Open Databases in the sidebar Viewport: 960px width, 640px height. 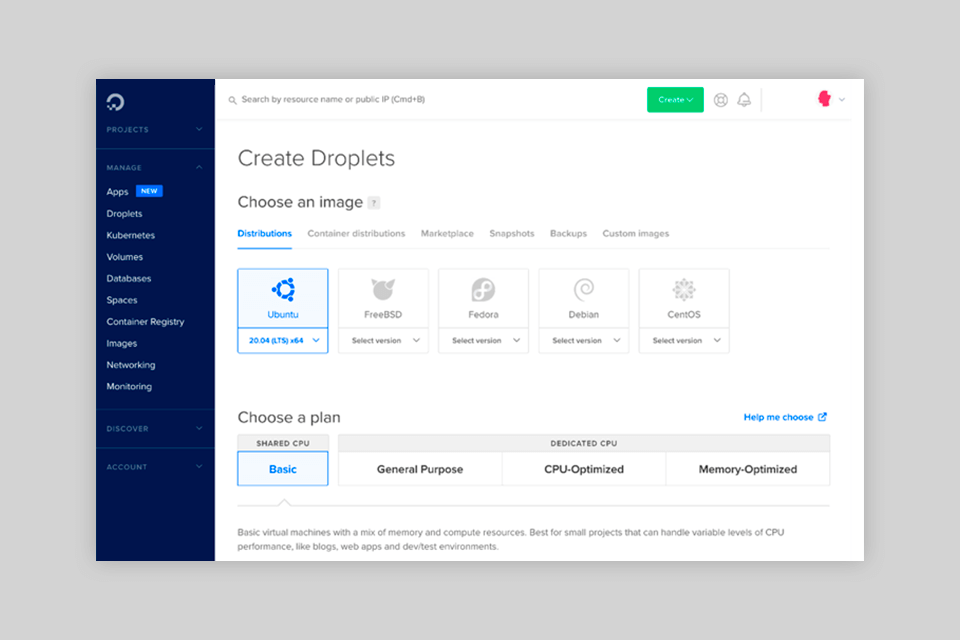[x=129, y=279]
